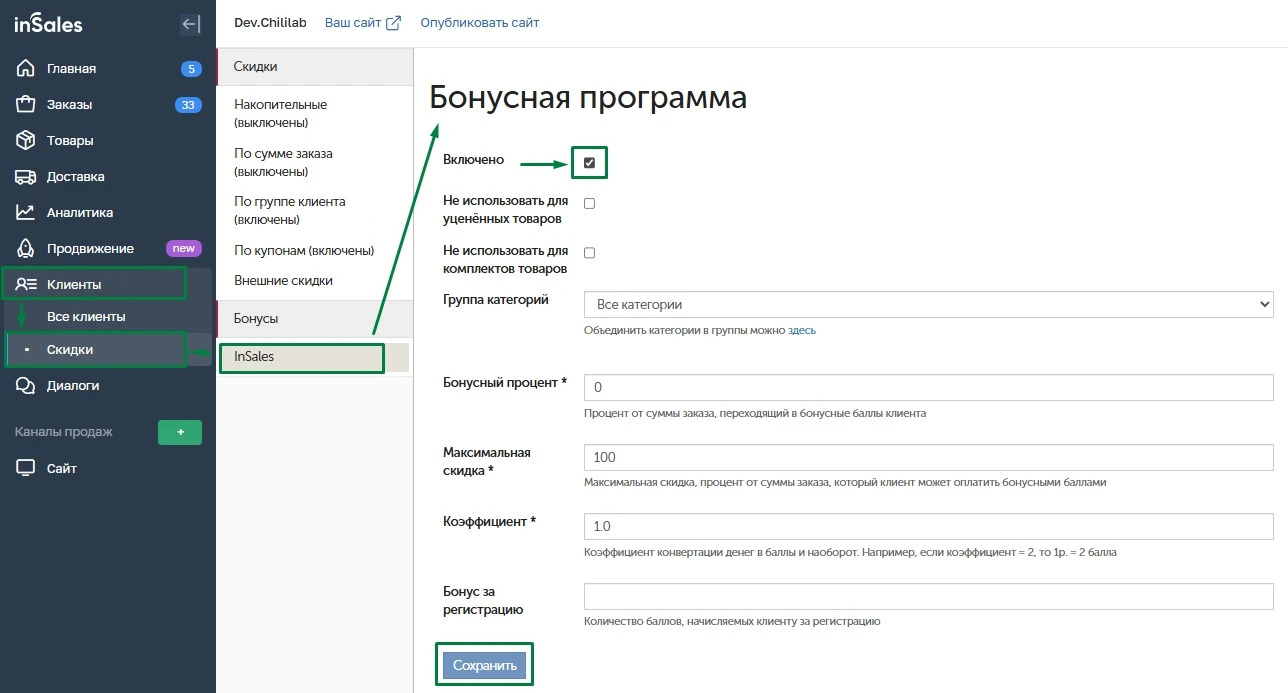Click the Аналитика chart icon
Viewport: 1288px width, 693px height.
click(26, 213)
